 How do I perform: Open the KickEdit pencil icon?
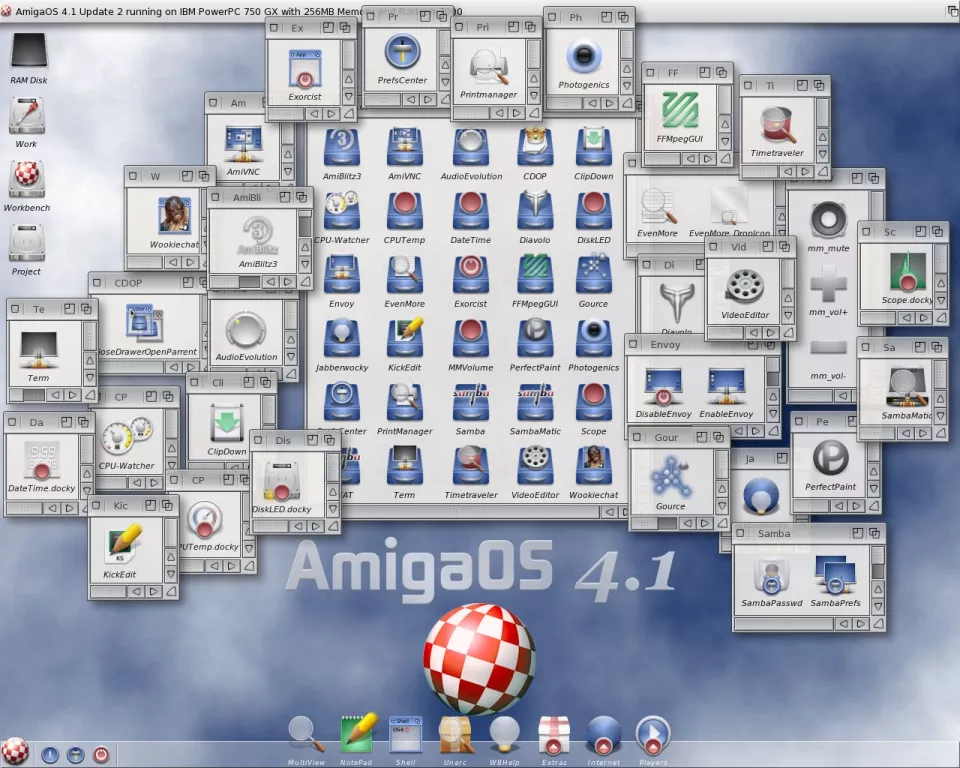[124, 545]
